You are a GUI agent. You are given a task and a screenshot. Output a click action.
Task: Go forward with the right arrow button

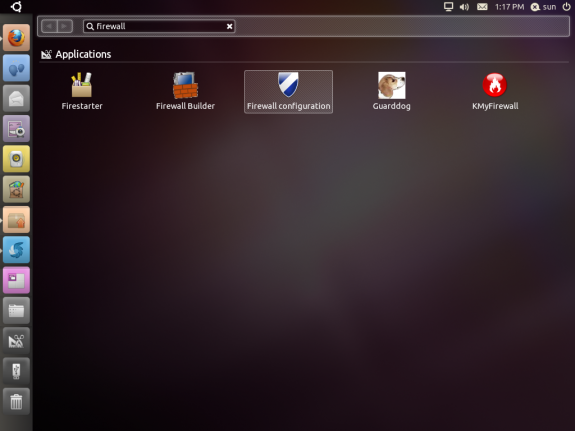click(65, 26)
